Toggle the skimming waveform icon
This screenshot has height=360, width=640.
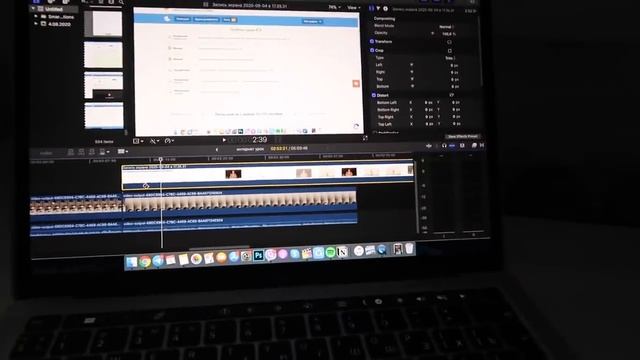click(x=429, y=145)
